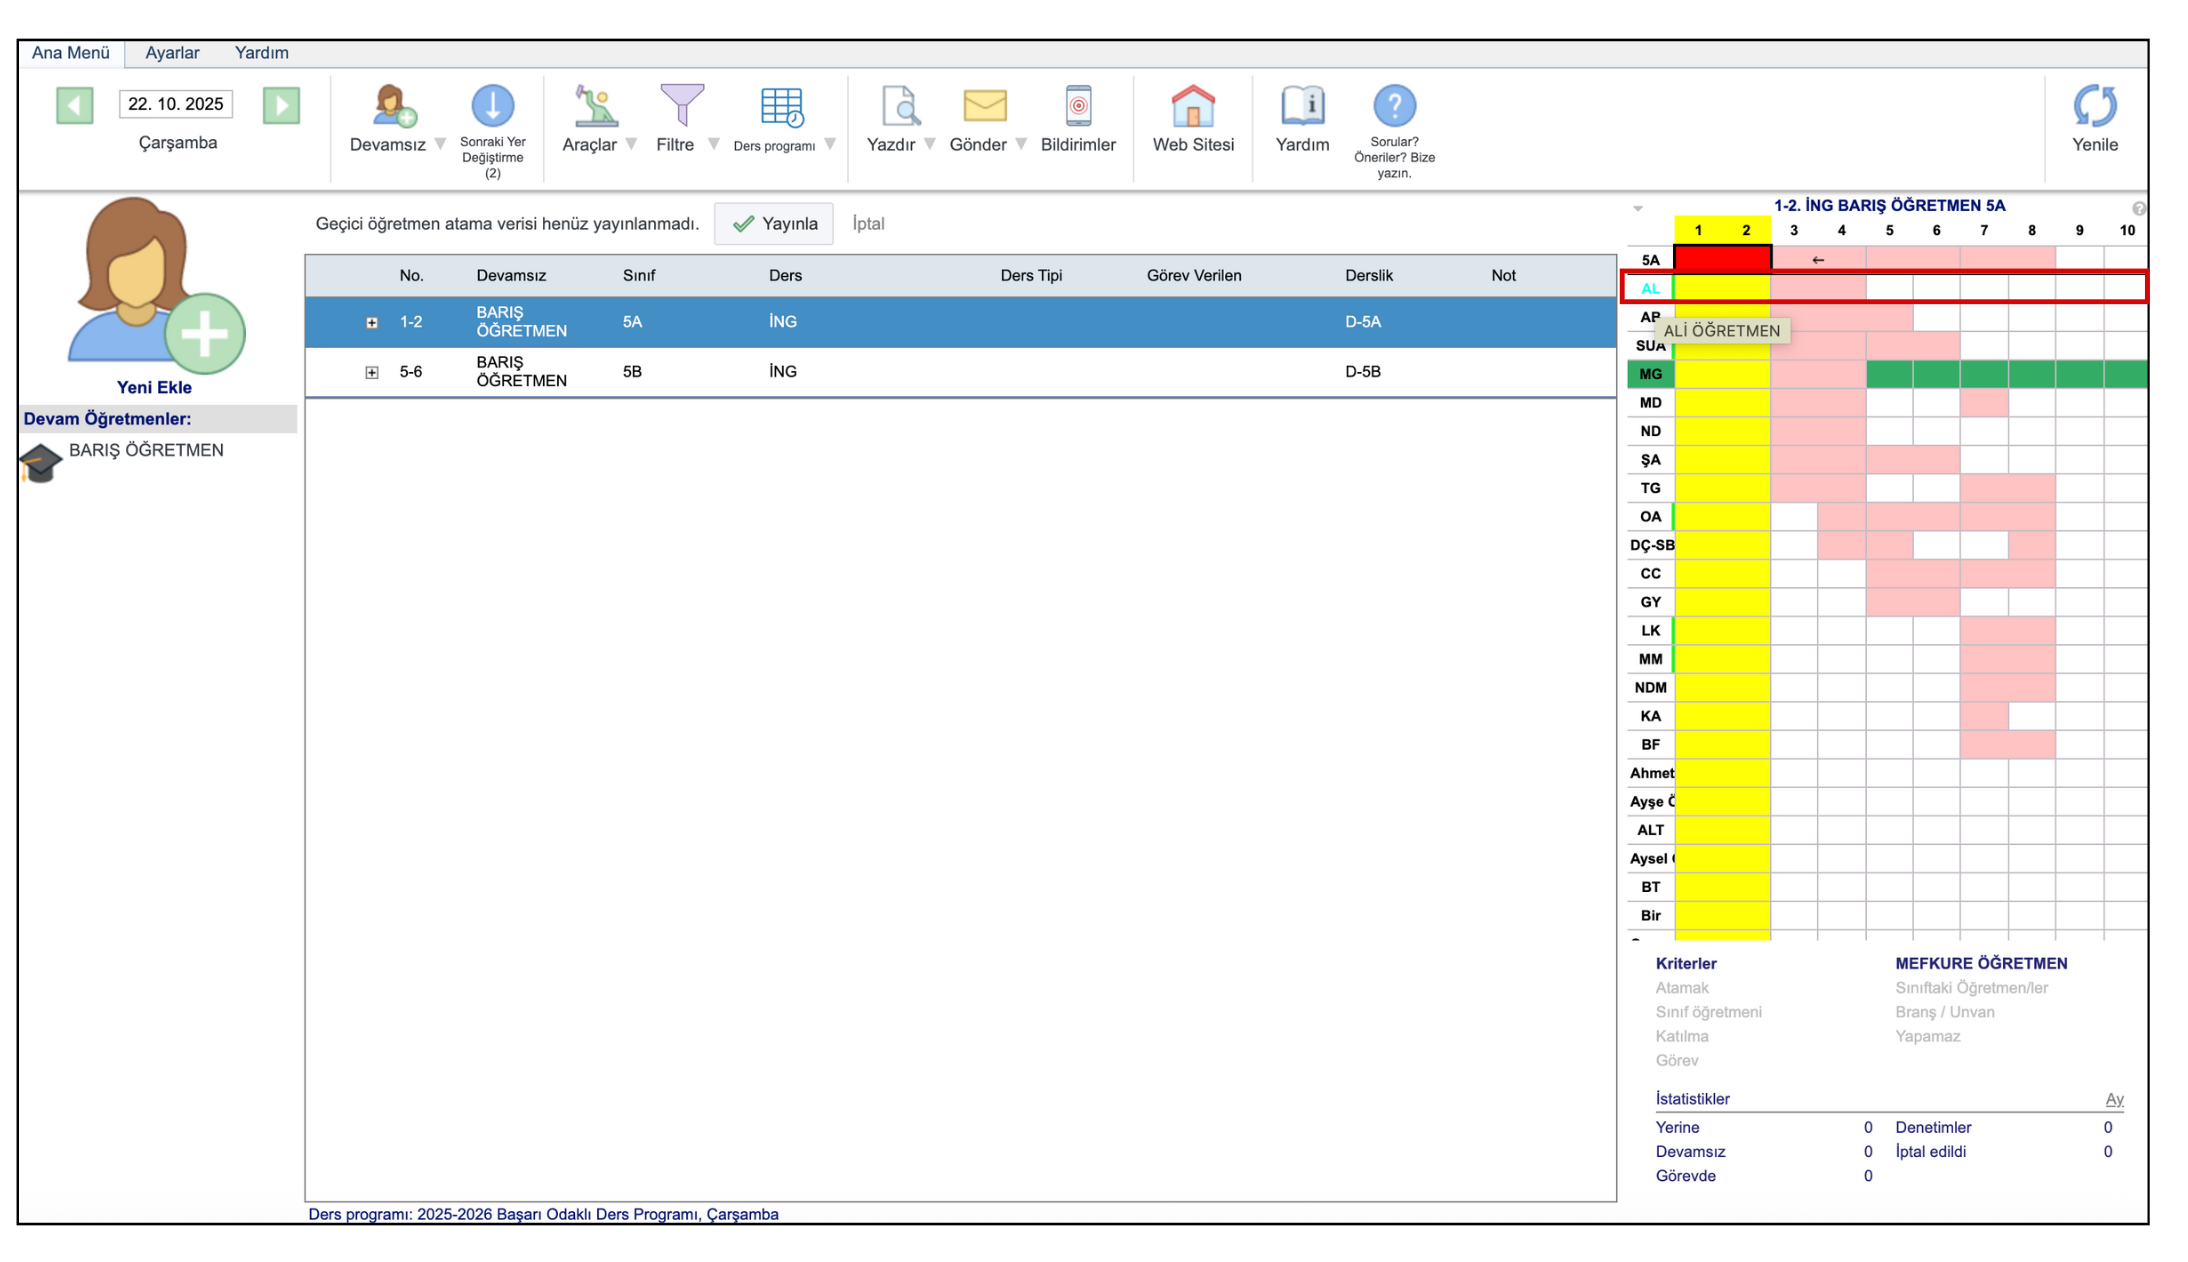Viewport: 2188px width, 1262px height.
Task: Click the İptal cancel link
Action: coord(868,224)
